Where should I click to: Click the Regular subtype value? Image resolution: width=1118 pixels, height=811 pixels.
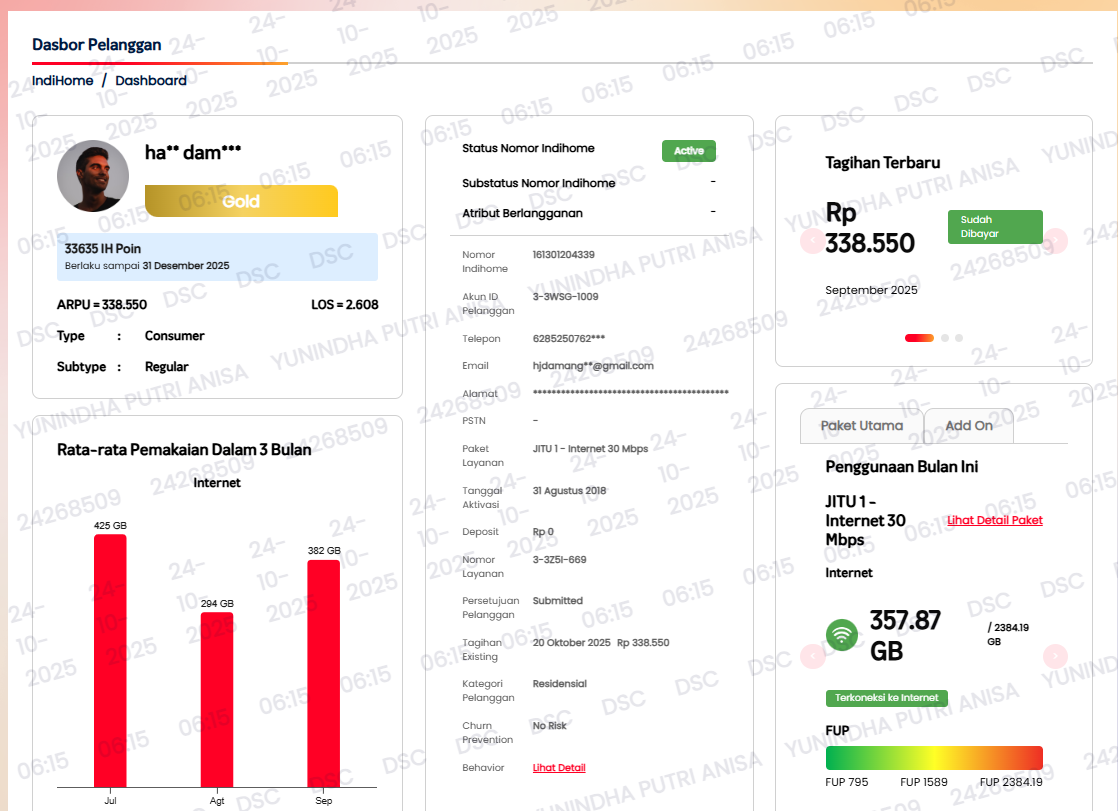[167, 367]
